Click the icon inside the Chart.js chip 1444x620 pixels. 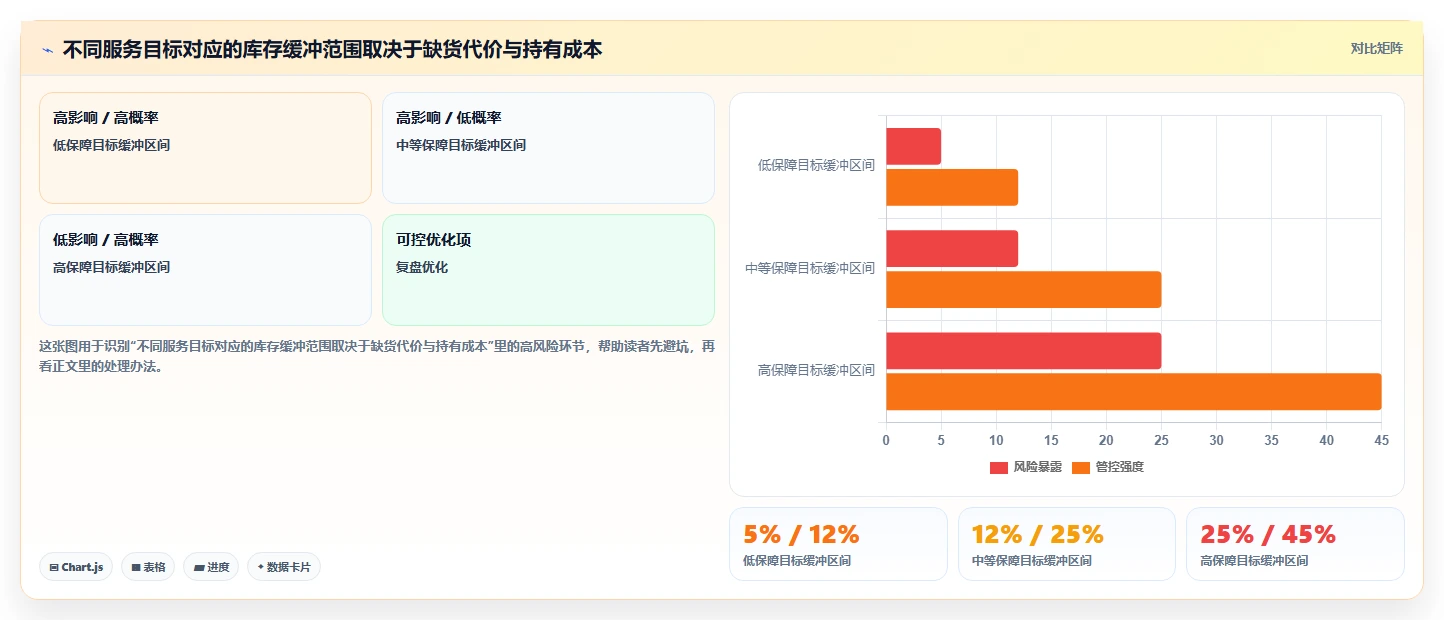tap(53, 568)
